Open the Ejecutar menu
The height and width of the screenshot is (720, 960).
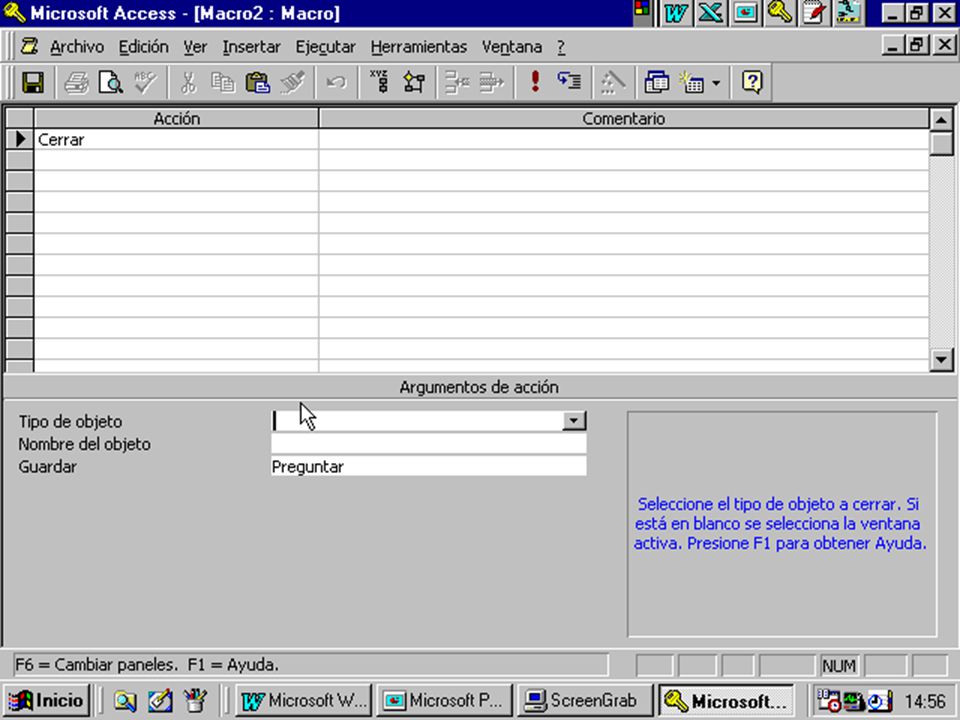(326, 47)
